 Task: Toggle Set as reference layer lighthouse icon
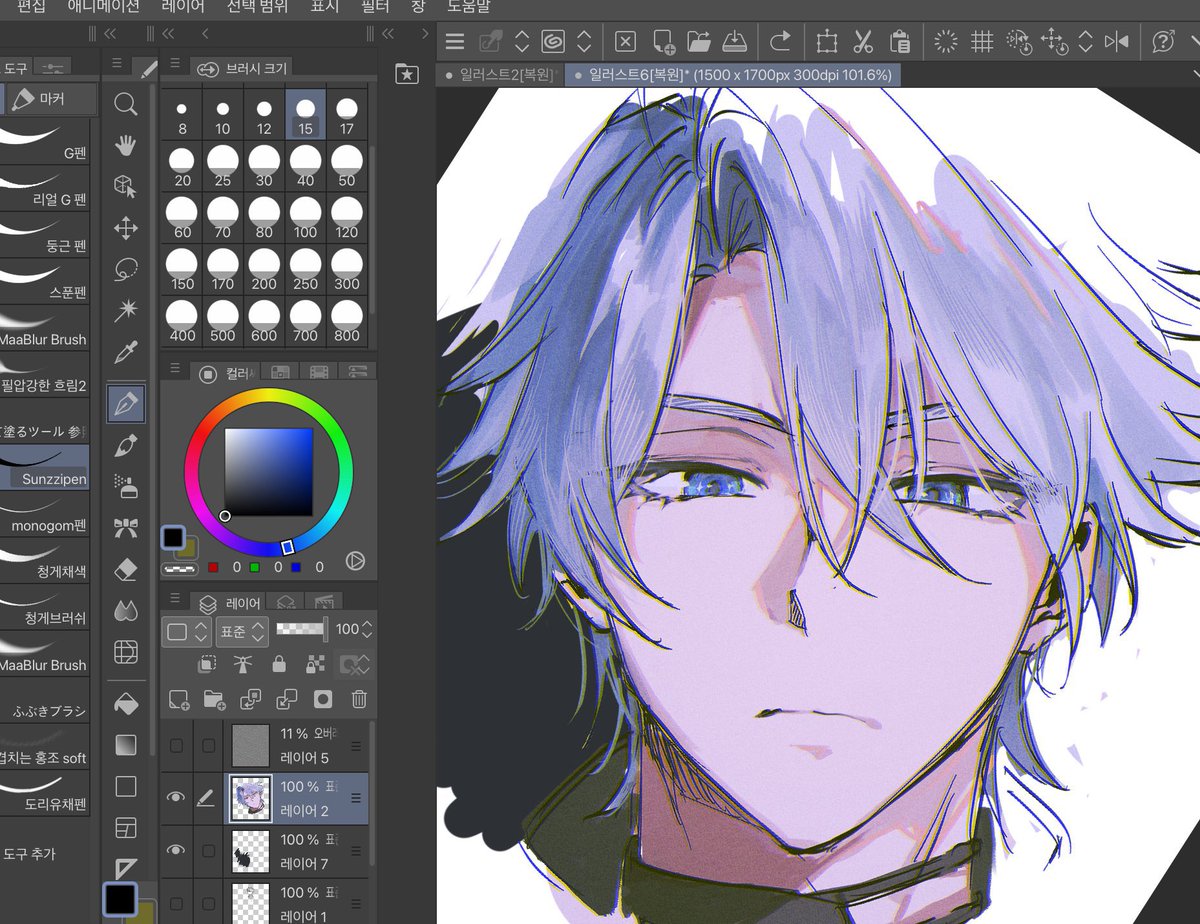pyautogui.click(x=243, y=664)
